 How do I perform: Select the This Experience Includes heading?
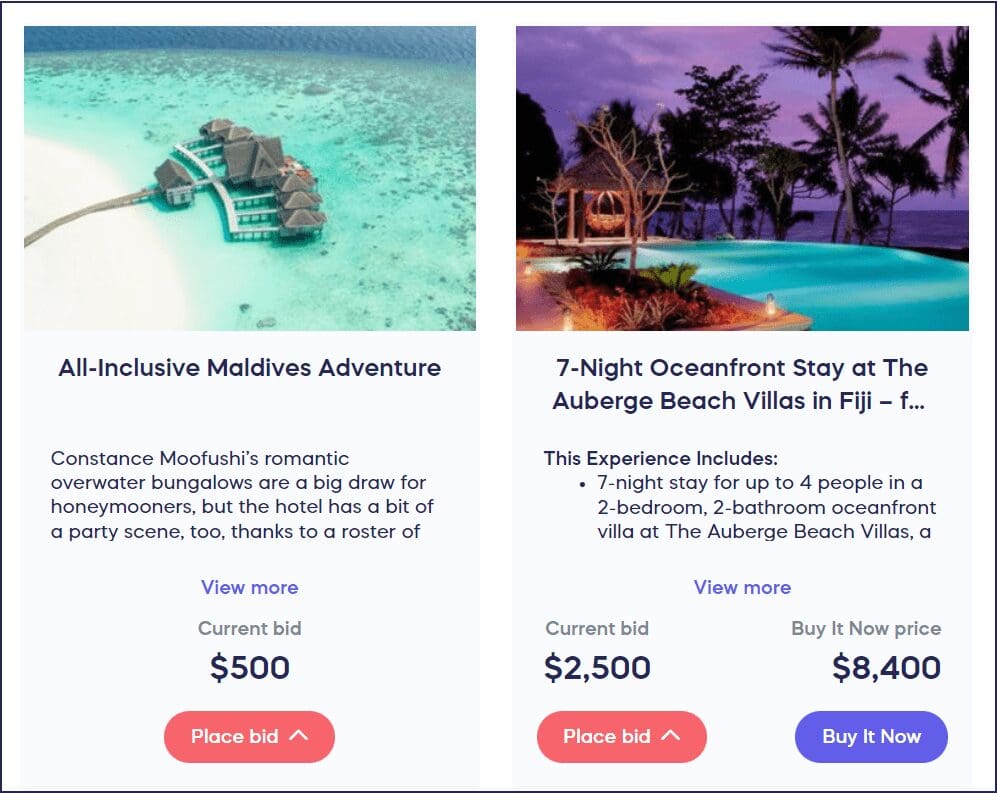click(660, 459)
